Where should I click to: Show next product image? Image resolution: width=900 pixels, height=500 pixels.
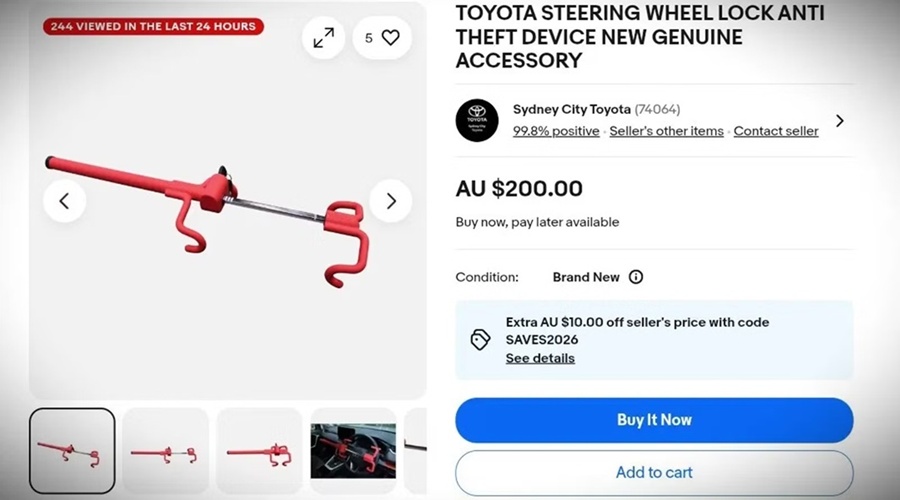390,201
